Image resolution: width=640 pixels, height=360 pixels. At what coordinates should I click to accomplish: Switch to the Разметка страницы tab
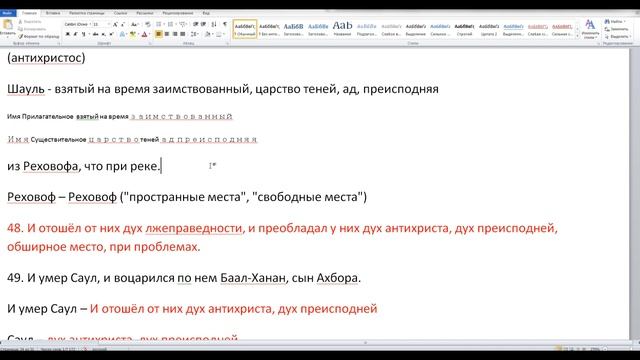[x=87, y=13]
